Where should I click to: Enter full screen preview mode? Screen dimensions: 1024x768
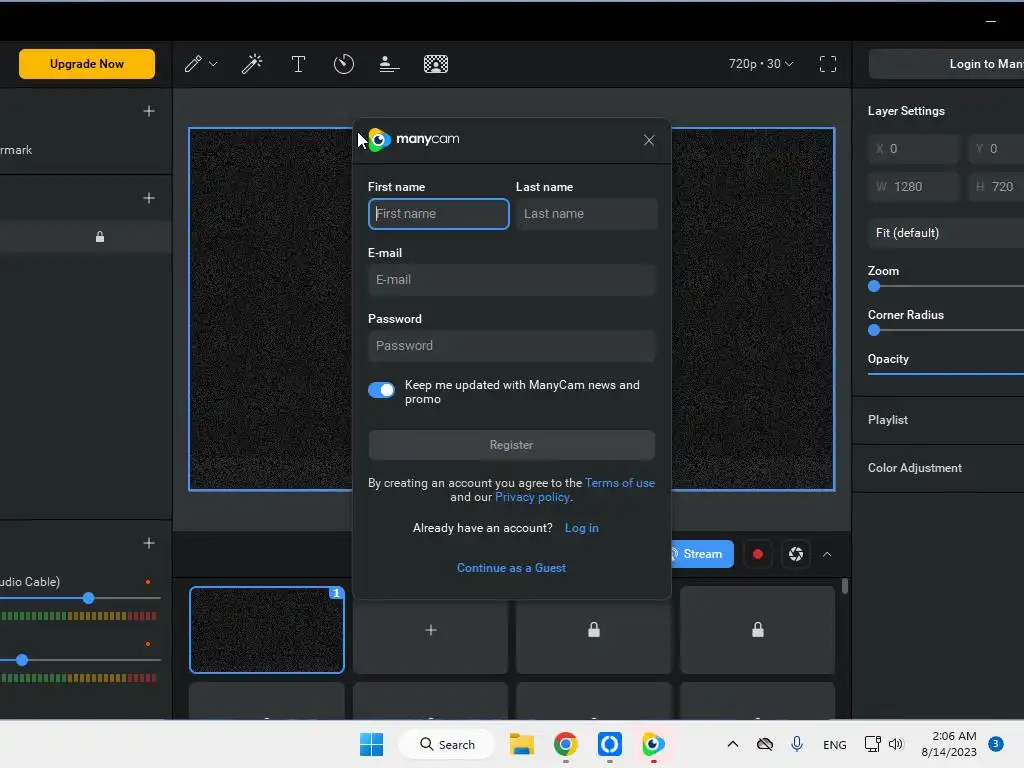(x=827, y=64)
